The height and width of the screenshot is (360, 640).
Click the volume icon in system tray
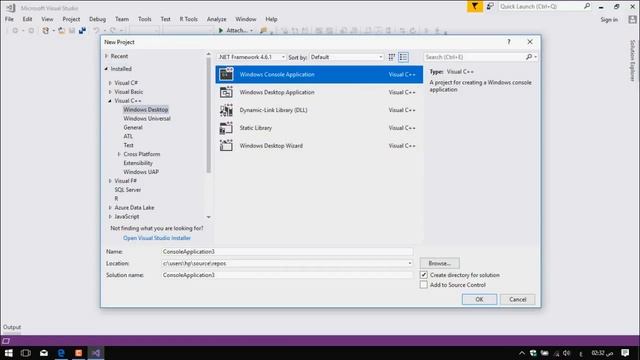click(567, 353)
